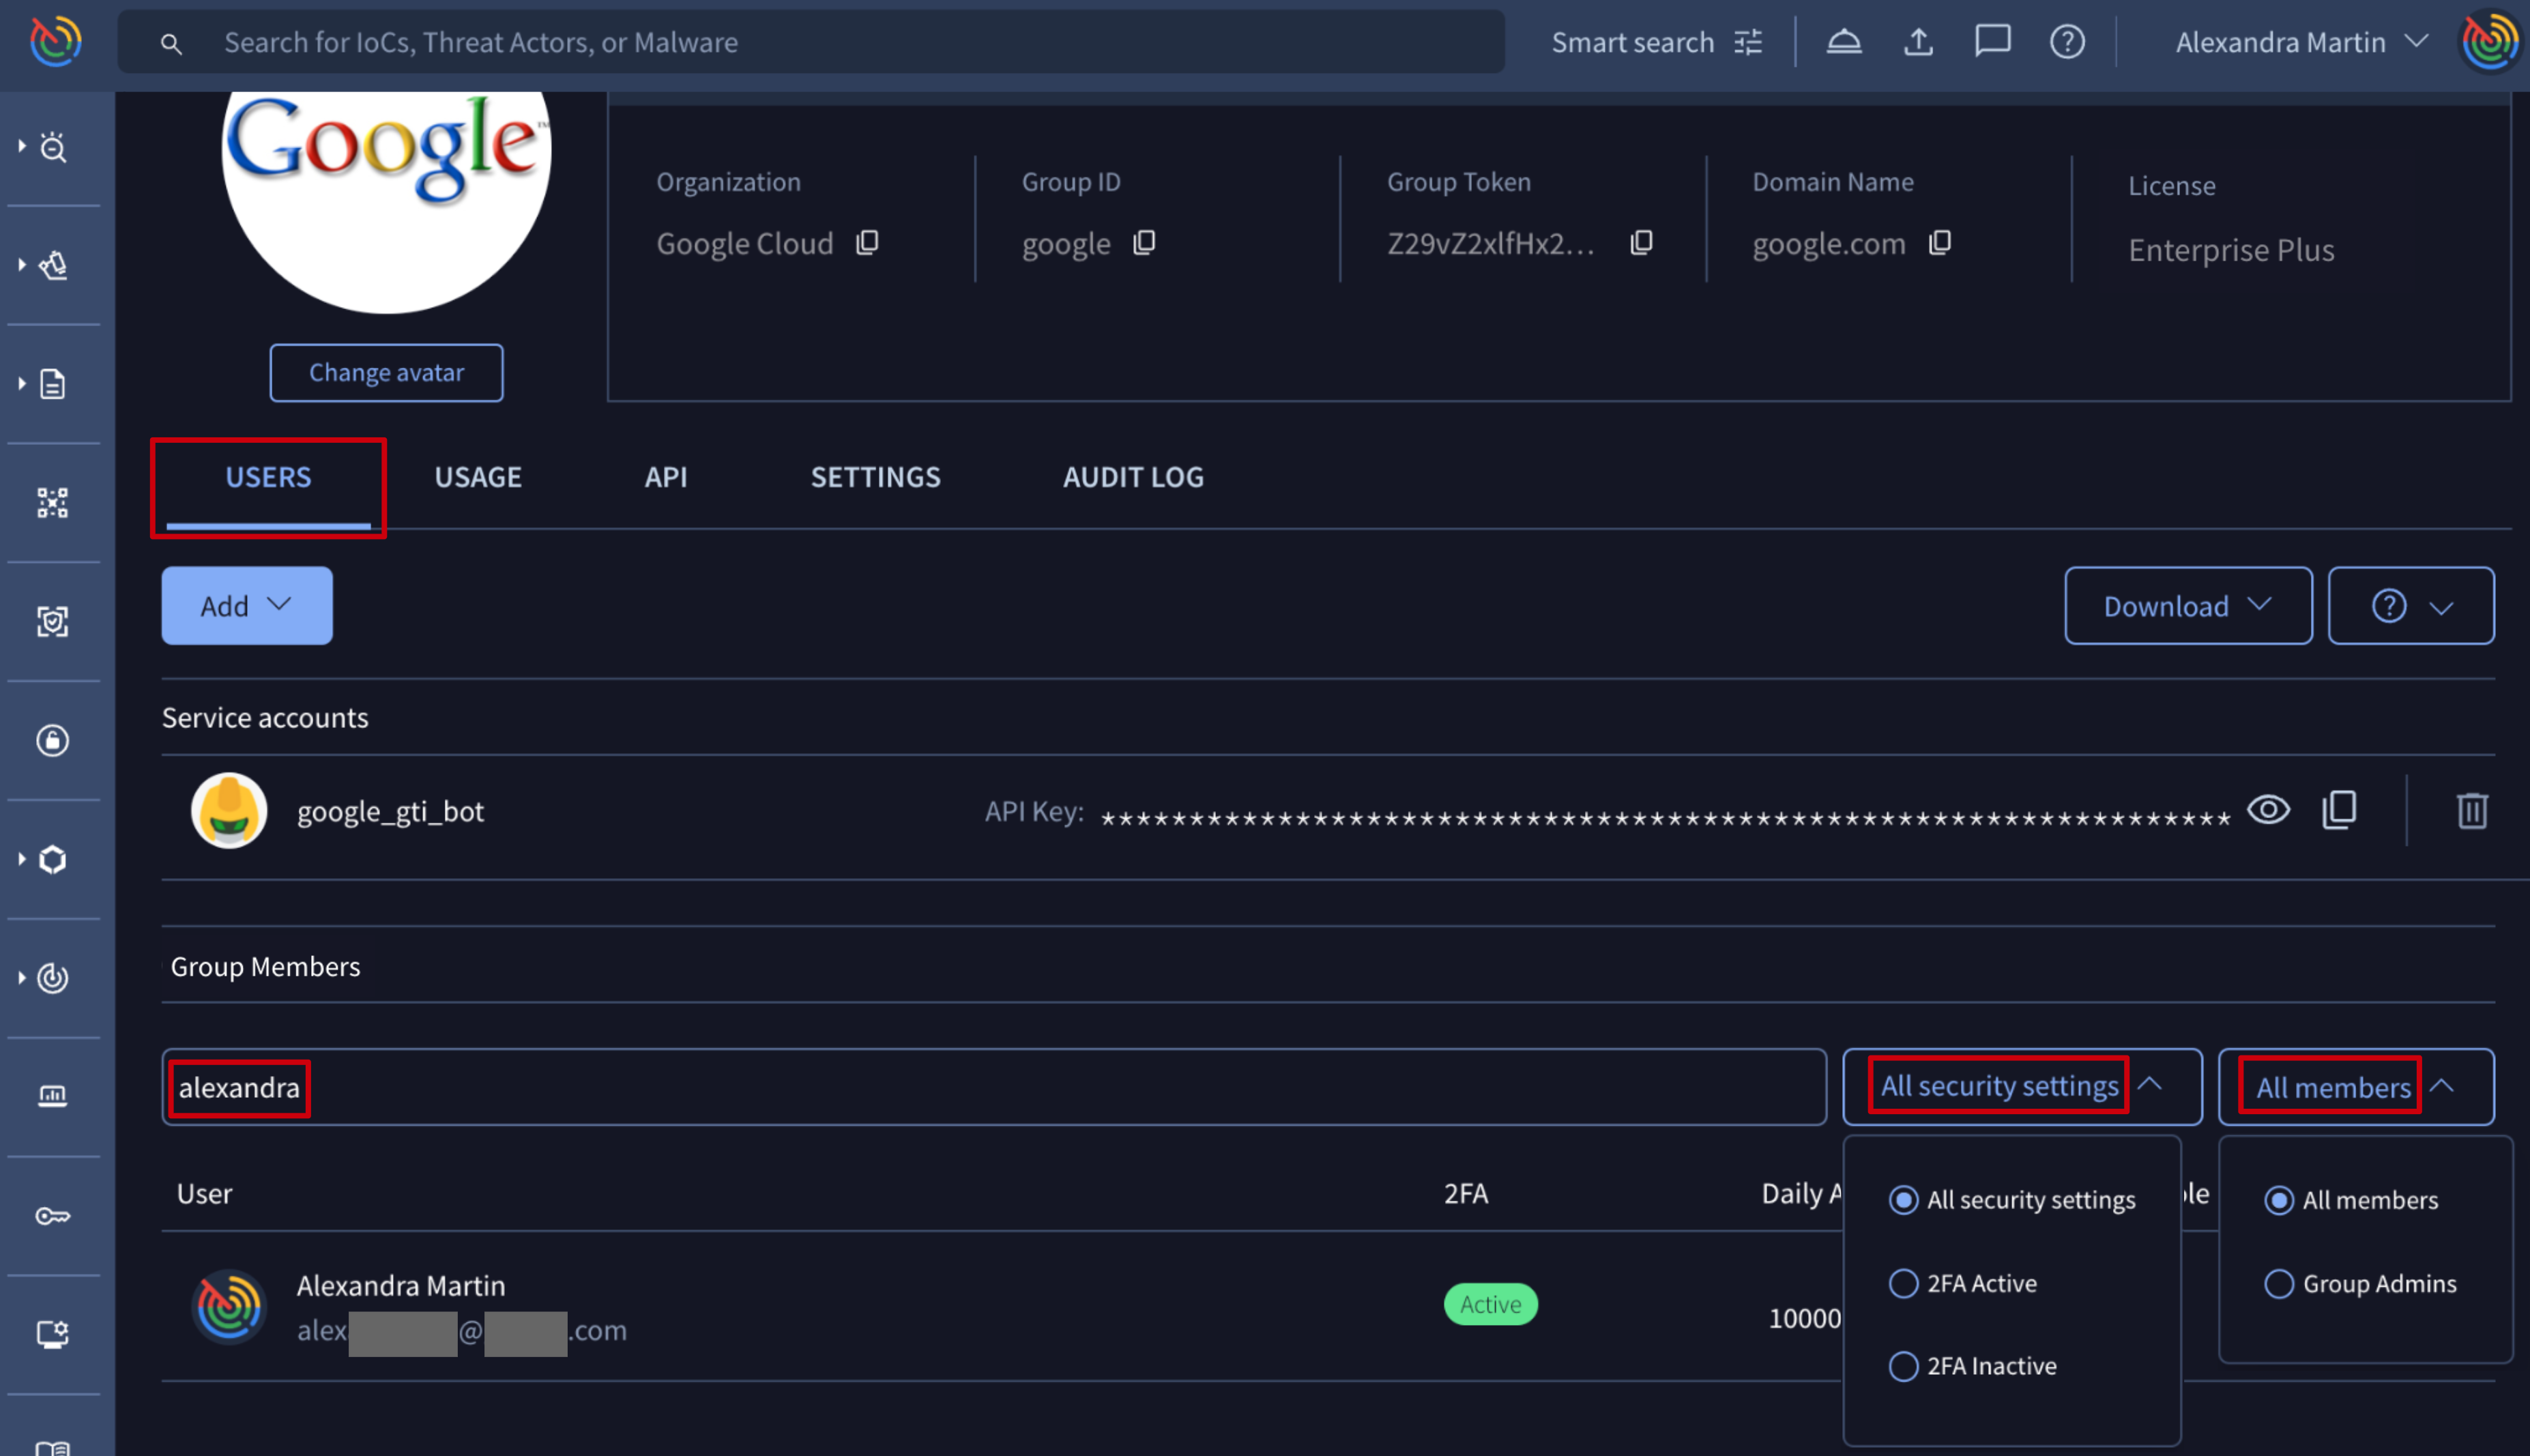The width and height of the screenshot is (2530, 1456).
Task: Copy the service account API key
Action: (2339, 810)
